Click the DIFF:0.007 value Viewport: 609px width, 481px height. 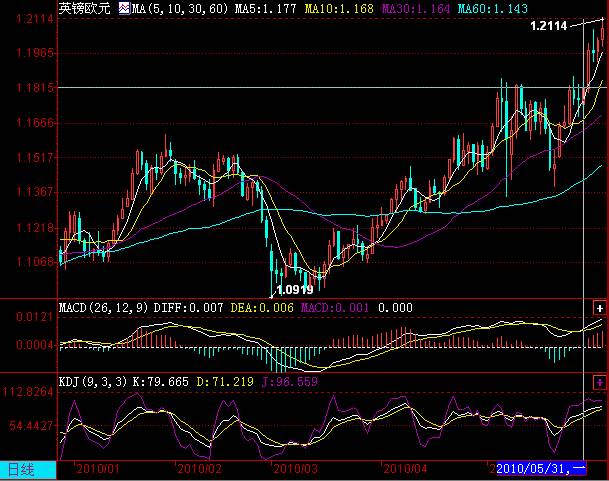pyautogui.click(x=188, y=308)
